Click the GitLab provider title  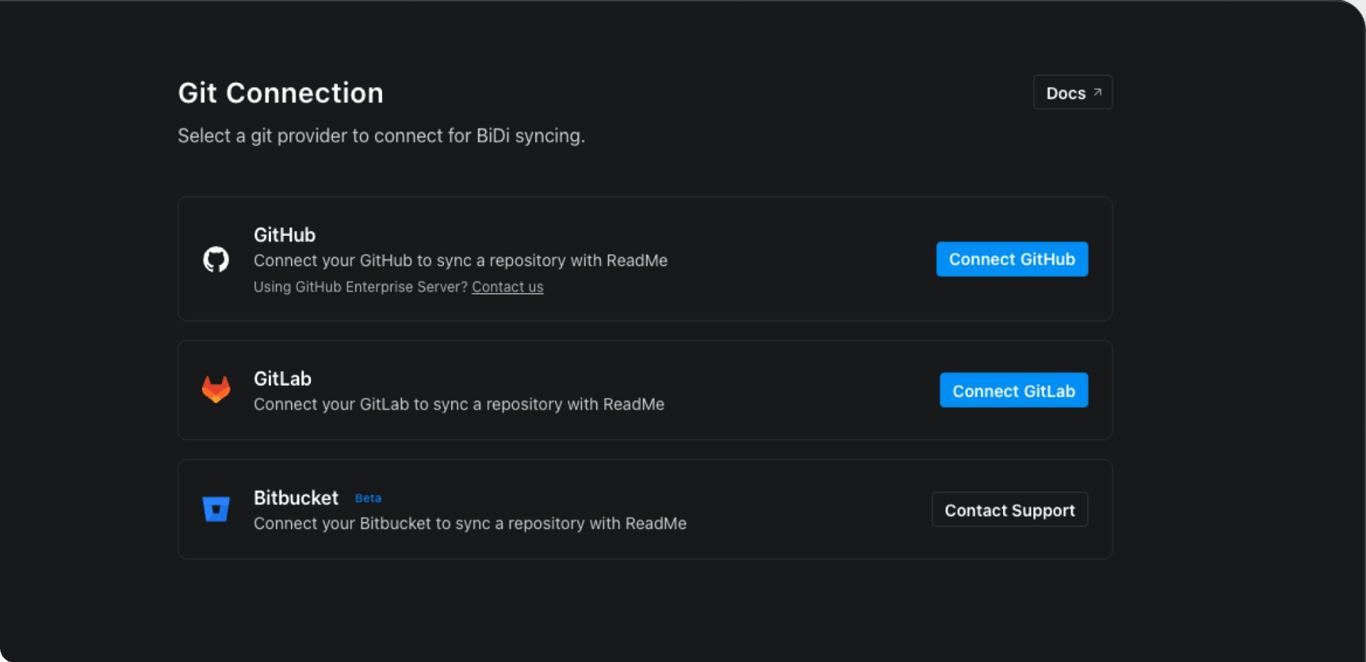[x=283, y=379]
